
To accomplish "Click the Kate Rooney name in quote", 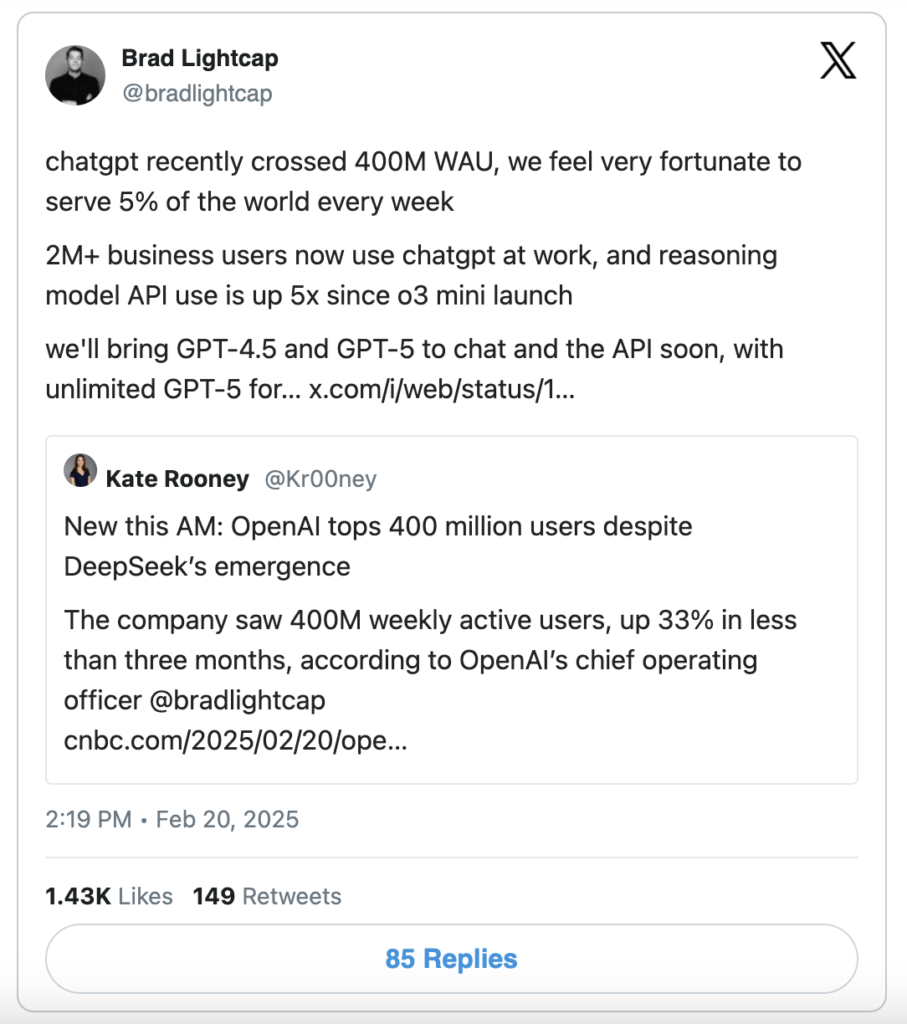I will pos(177,479).
